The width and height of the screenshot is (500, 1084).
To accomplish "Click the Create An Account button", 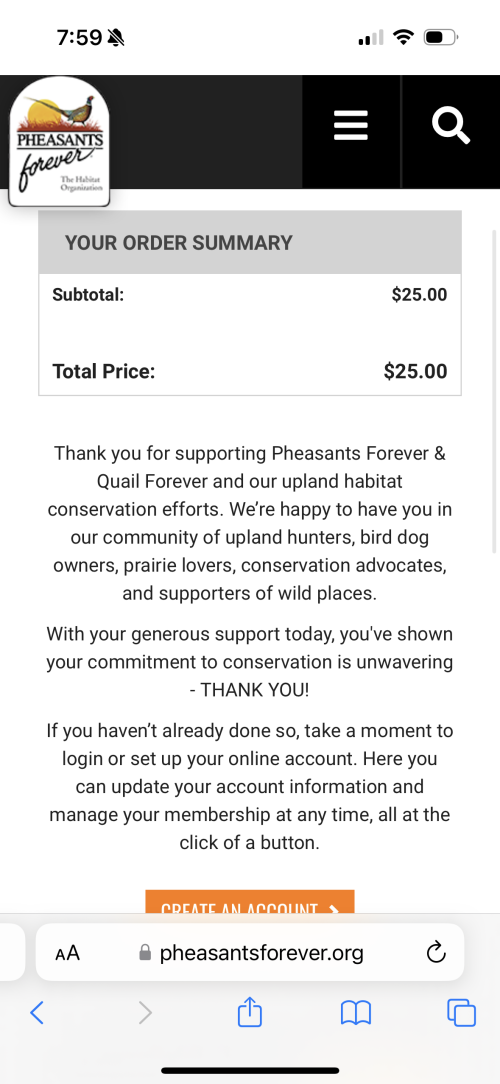I will pos(250,901).
